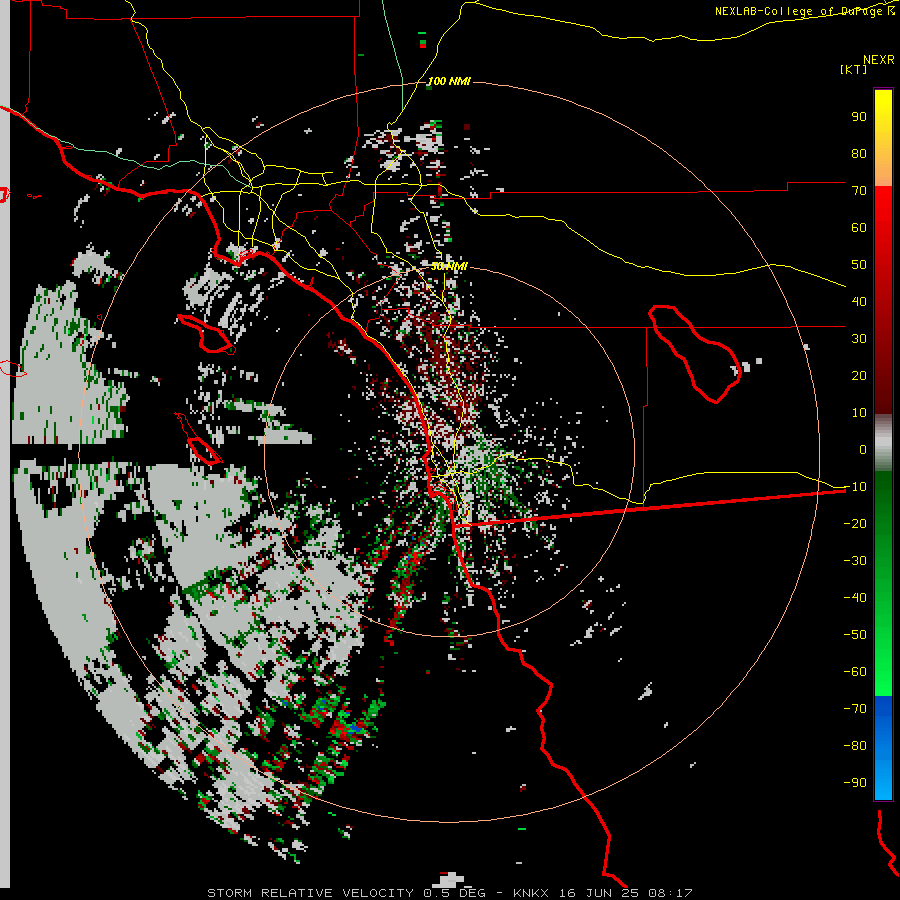Click the -60 value on the velocity scale
Viewport: 900px width, 900px height.
point(855,672)
